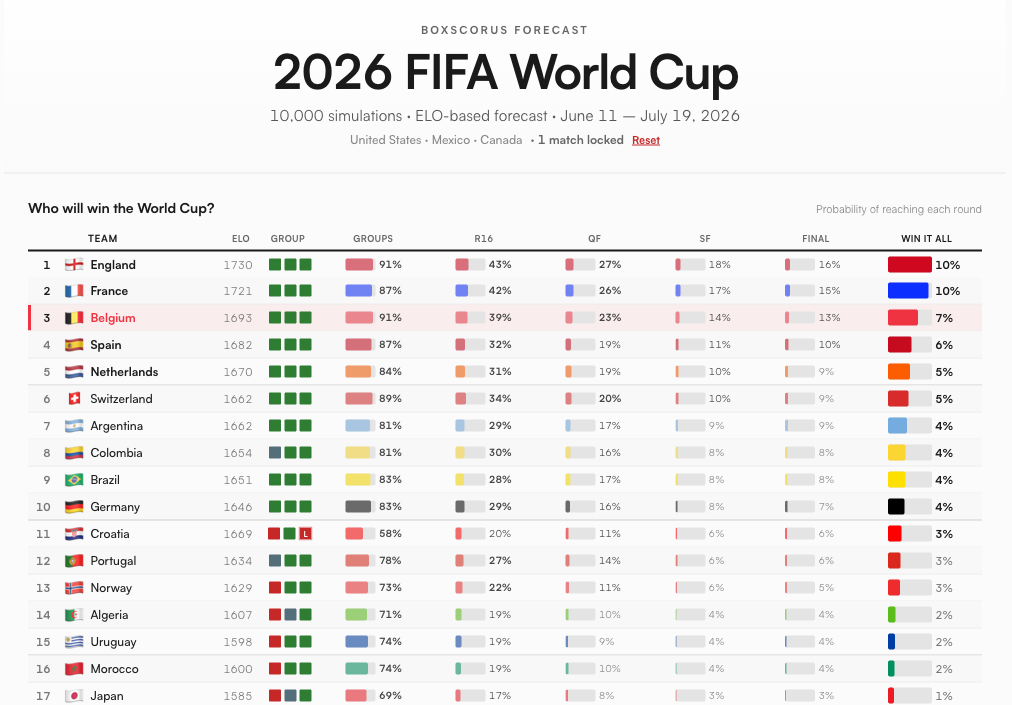This screenshot has width=1012, height=705.
Task: Click the ELO column header to sort
Action: (x=241, y=238)
